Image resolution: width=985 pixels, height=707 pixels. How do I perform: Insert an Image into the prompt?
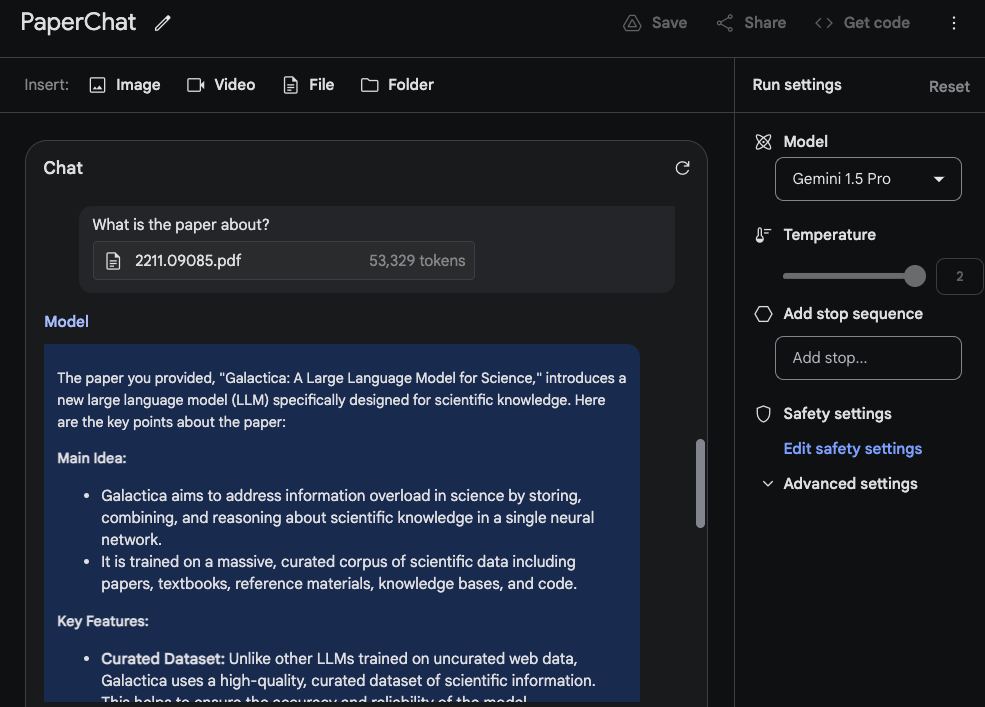click(125, 85)
